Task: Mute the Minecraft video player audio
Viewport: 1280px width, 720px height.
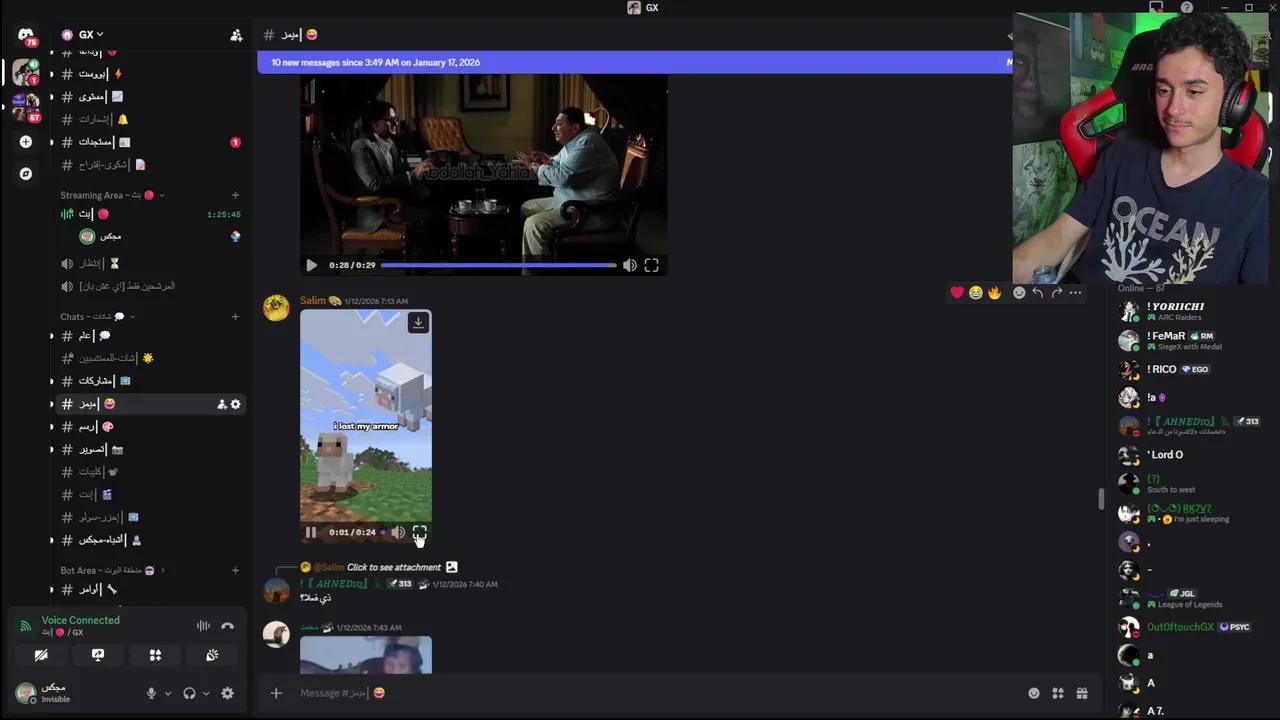Action: point(399,532)
